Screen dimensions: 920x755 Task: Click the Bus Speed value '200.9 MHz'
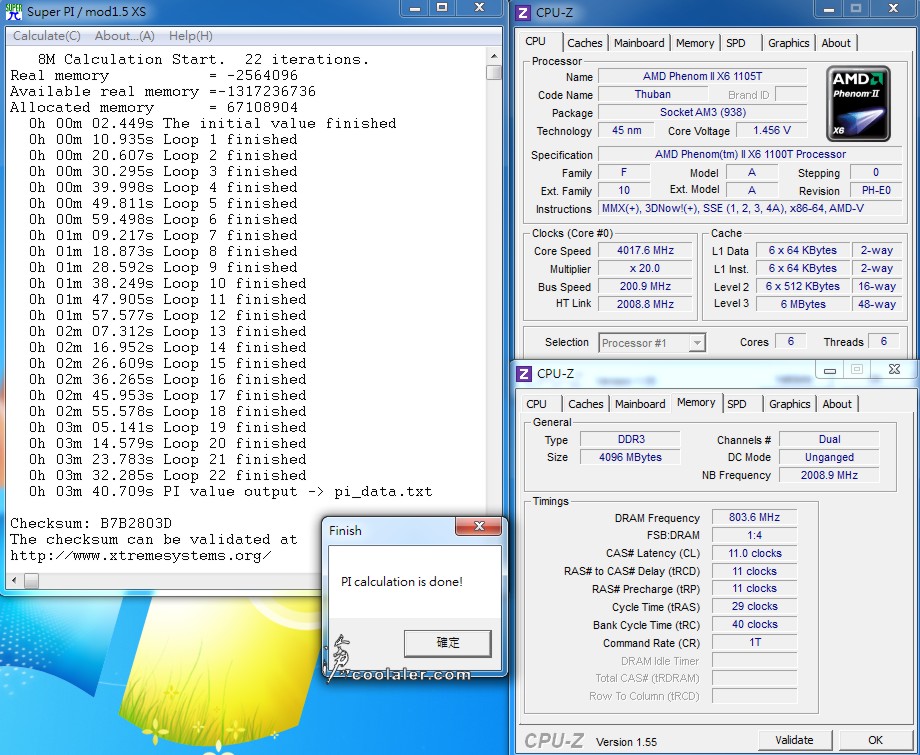[x=645, y=286]
